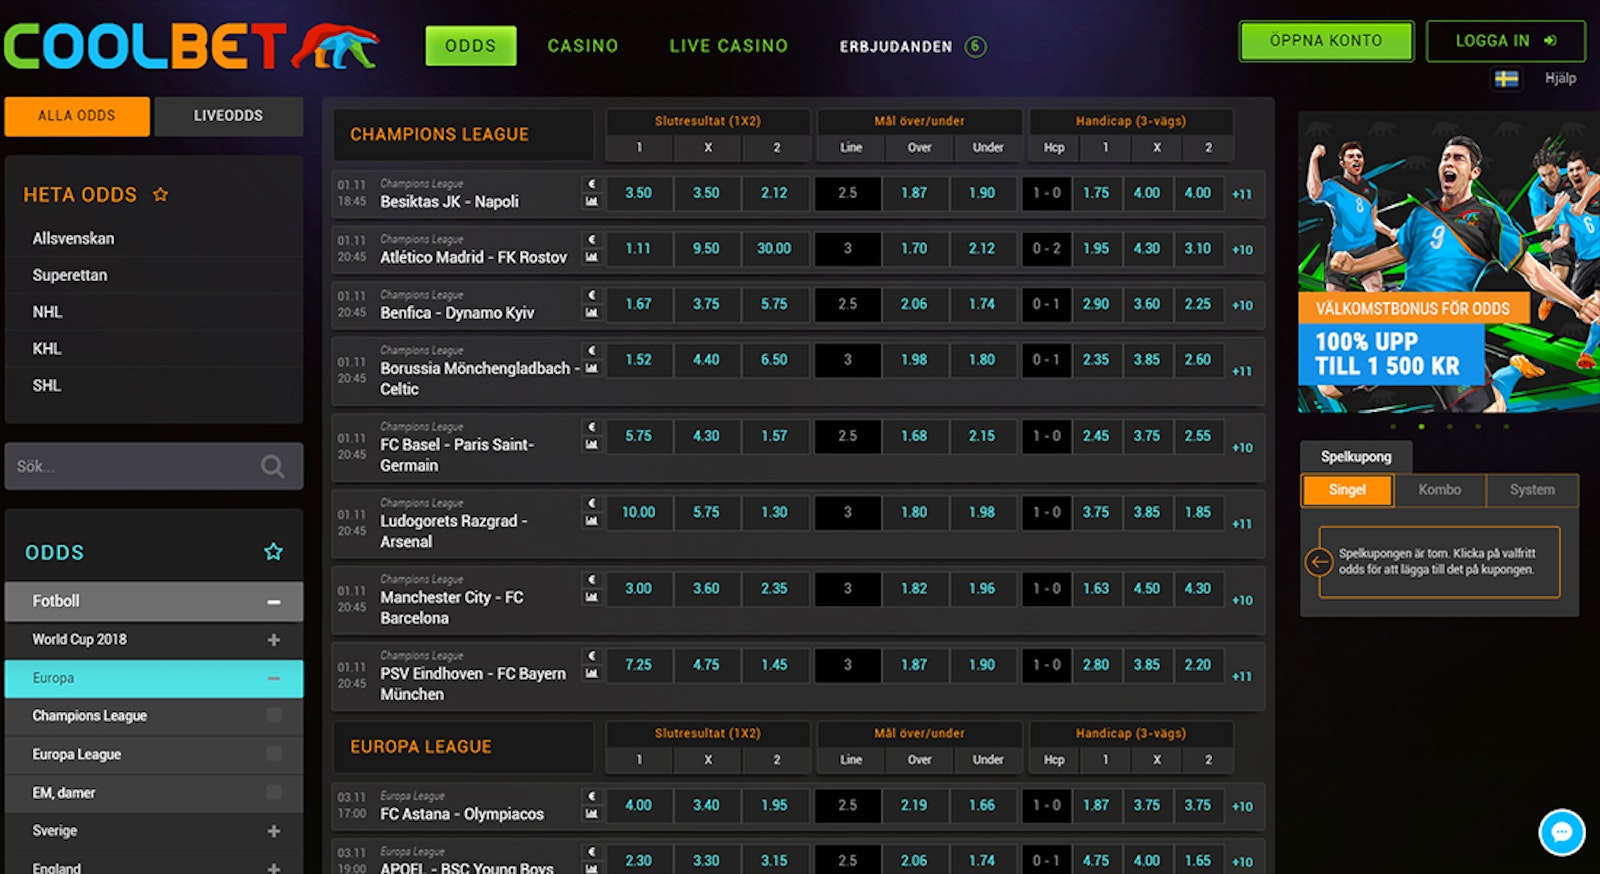Open statistics chart for Benfica - Dynamo Kyiv
The height and width of the screenshot is (874, 1600).
pos(592,313)
